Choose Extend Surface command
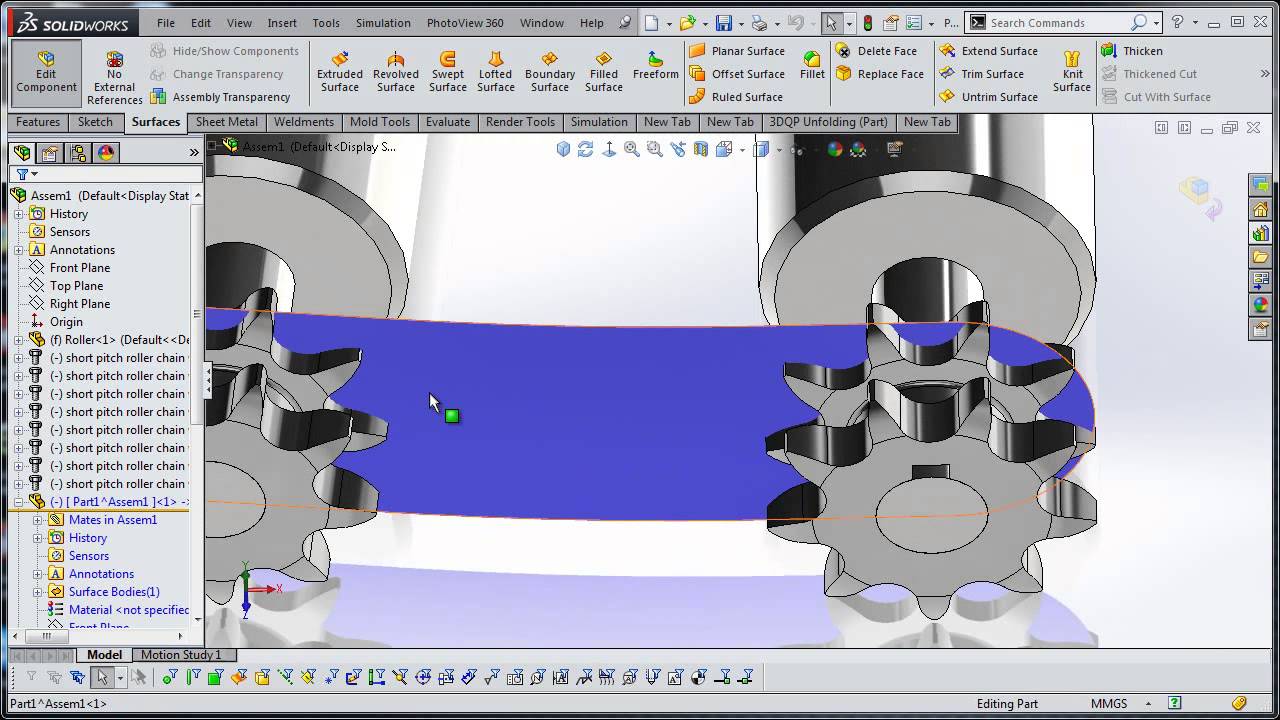This screenshot has width=1280, height=720. pyautogui.click(x=989, y=51)
